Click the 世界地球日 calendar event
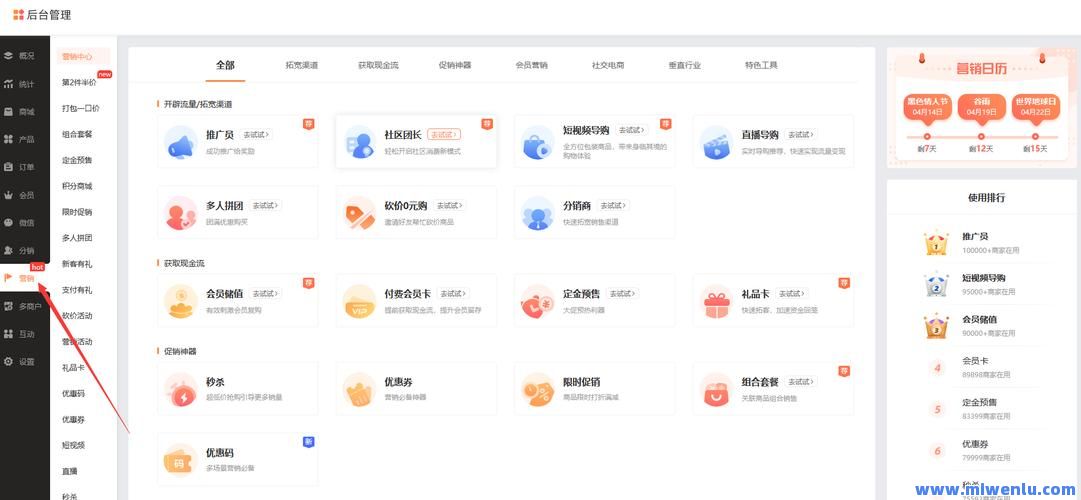The image size is (1081, 500). 1035,106
